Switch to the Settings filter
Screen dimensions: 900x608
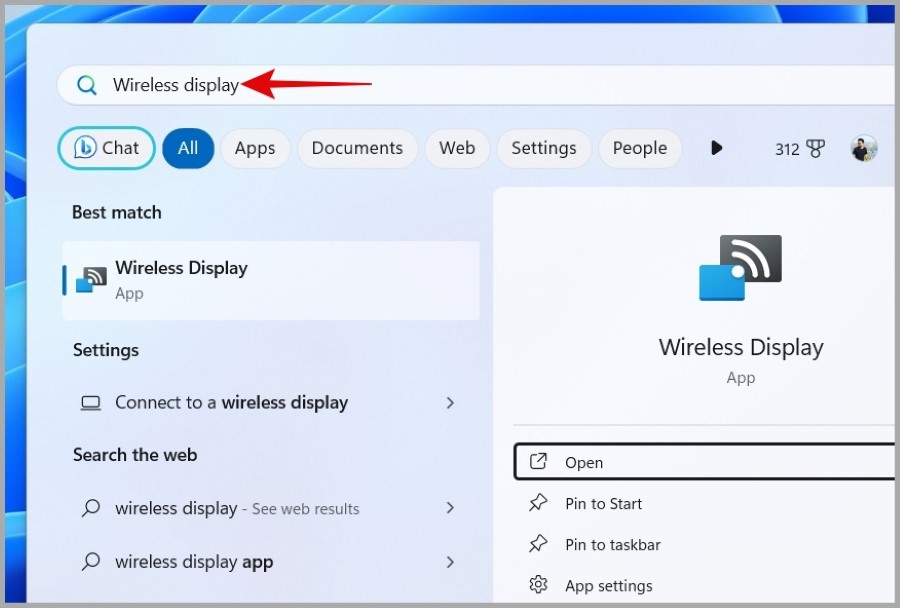[x=544, y=148]
